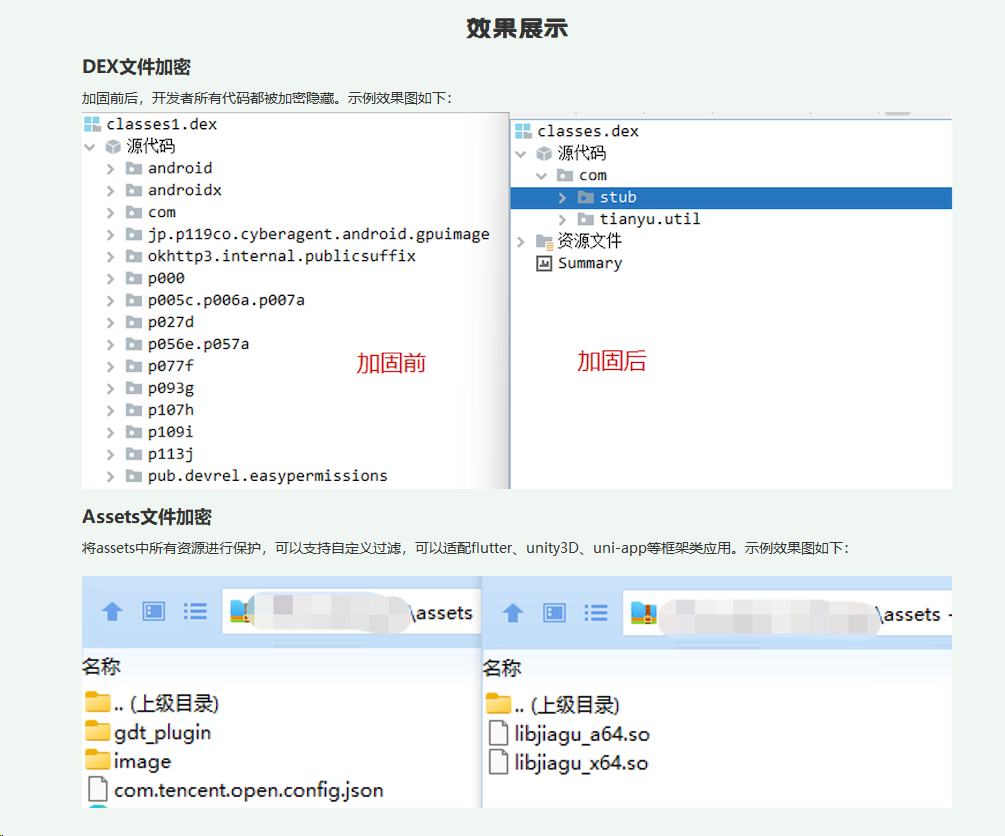Select the p093g package row
This screenshot has width=1005, height=836.
click(170, 389)
